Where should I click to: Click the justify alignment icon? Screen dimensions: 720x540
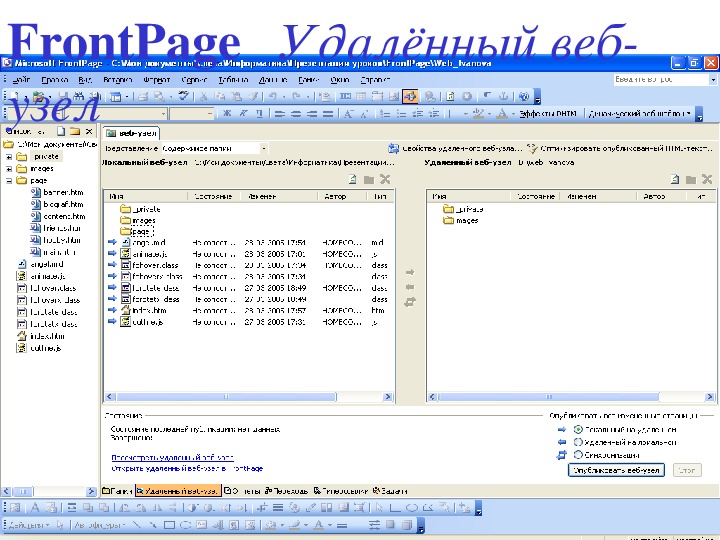327,113
